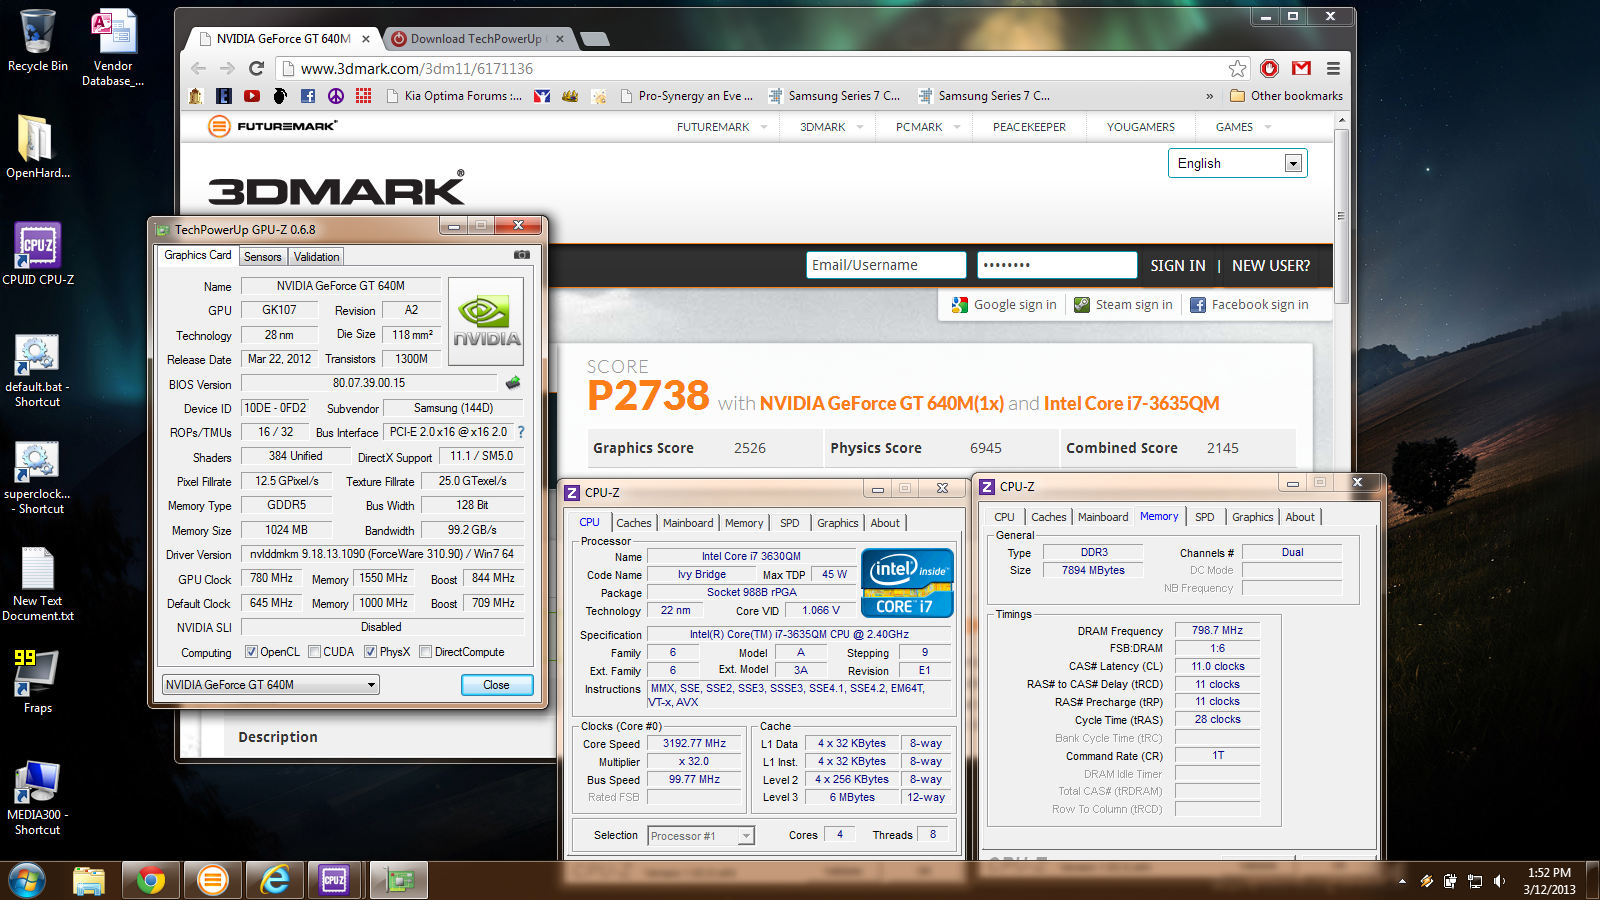The height and width of the screenshot is (900, 1600).
Task: Open CPU-Z taskbar button
Action: click(x=335, y=880)
